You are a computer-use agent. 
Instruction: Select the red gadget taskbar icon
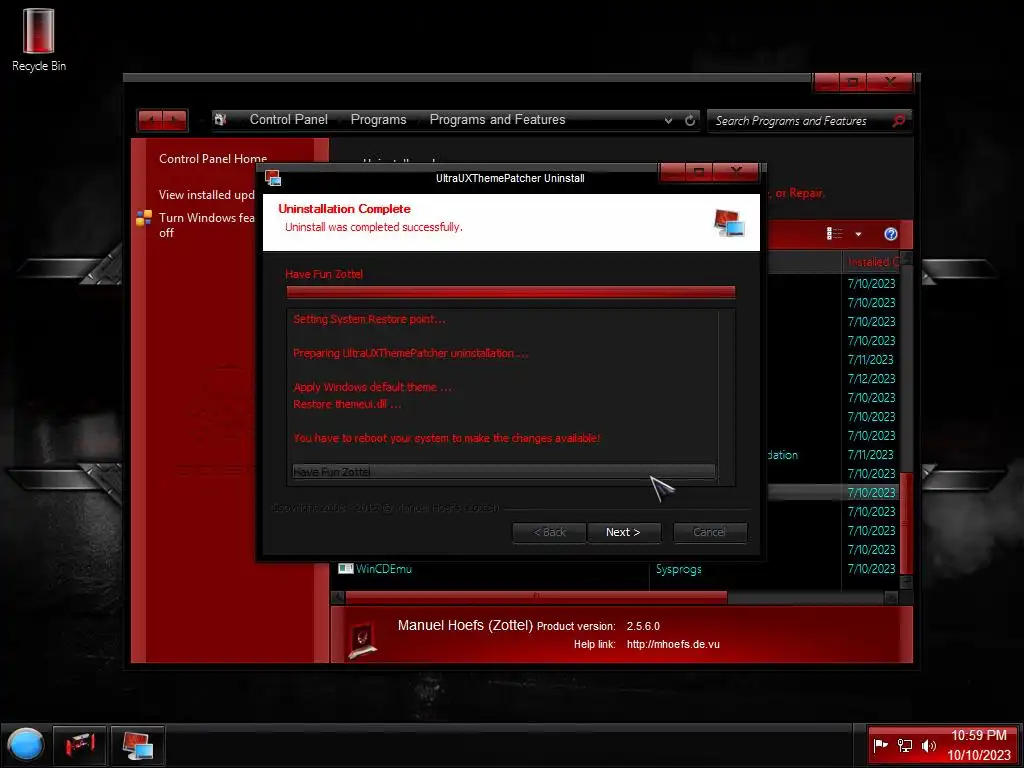pos(80,744)
